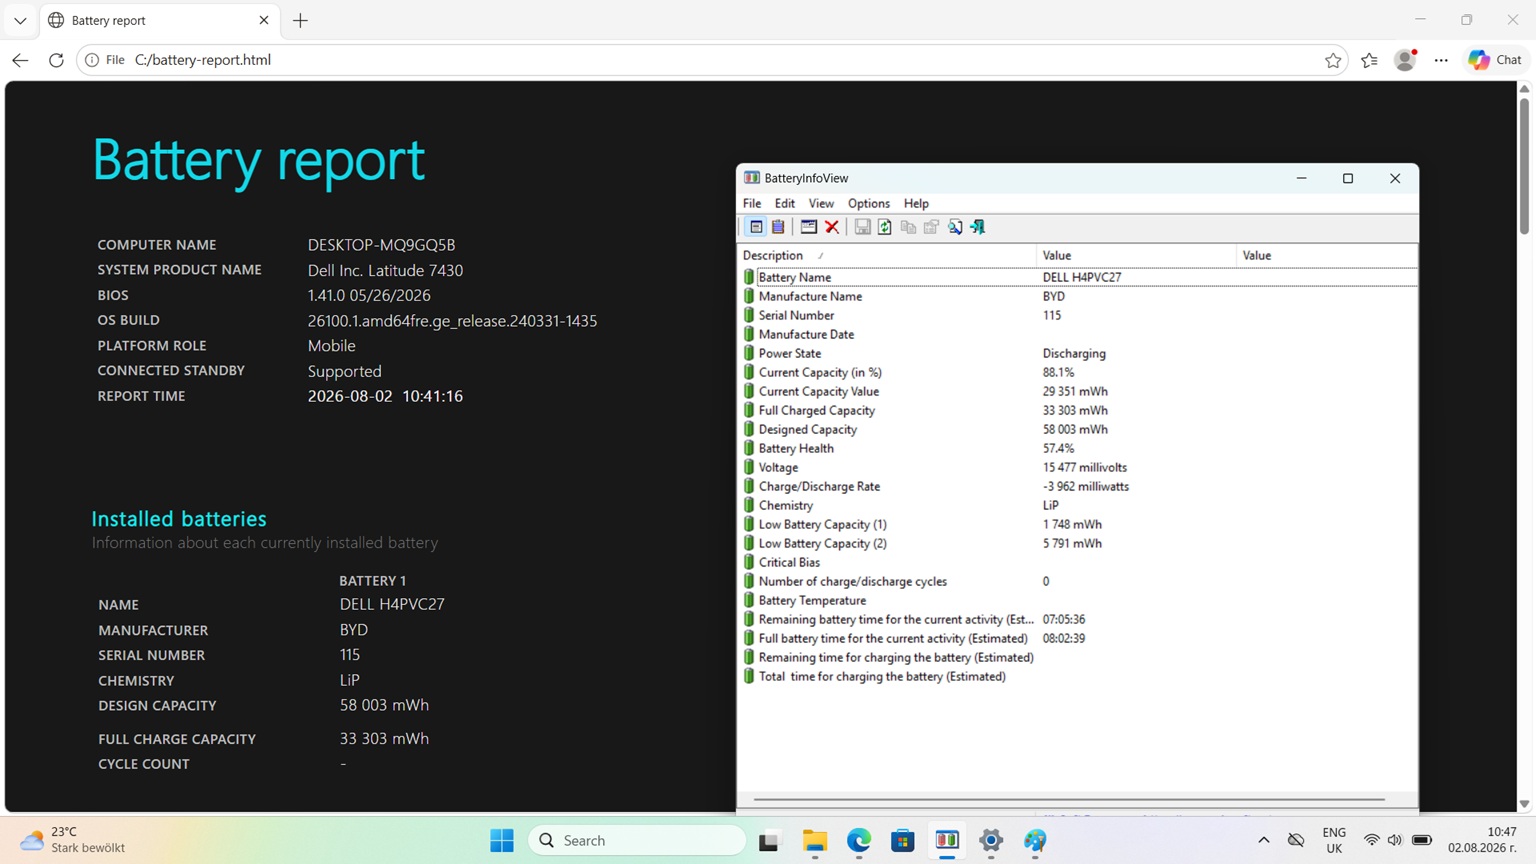Click the Advanced Options window icon
This screenshot has width=1536, height=864.
(809, 227)
